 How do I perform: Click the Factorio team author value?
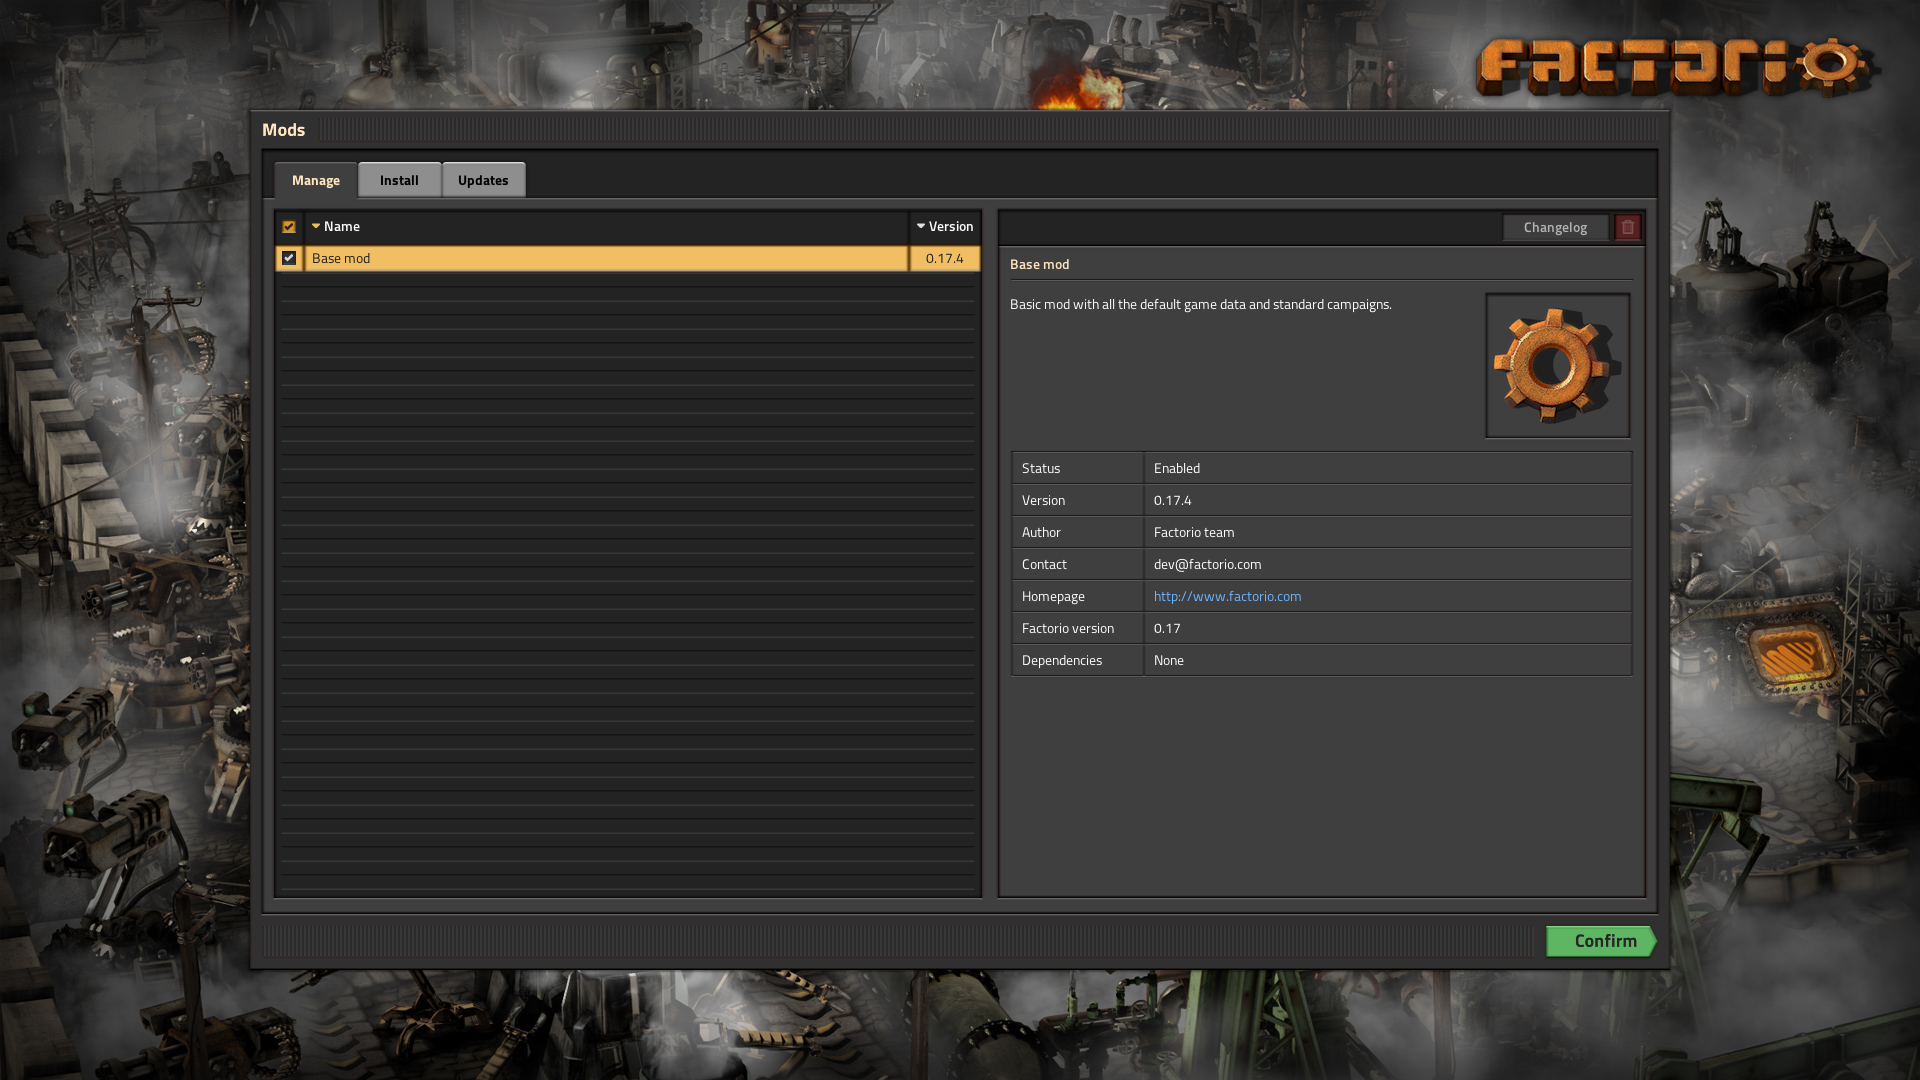1194,532
